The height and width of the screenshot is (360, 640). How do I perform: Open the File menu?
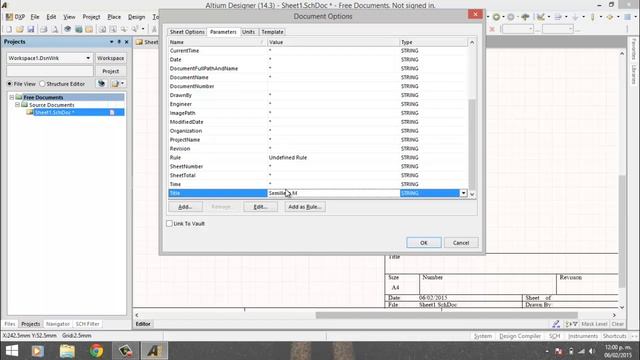35,17
